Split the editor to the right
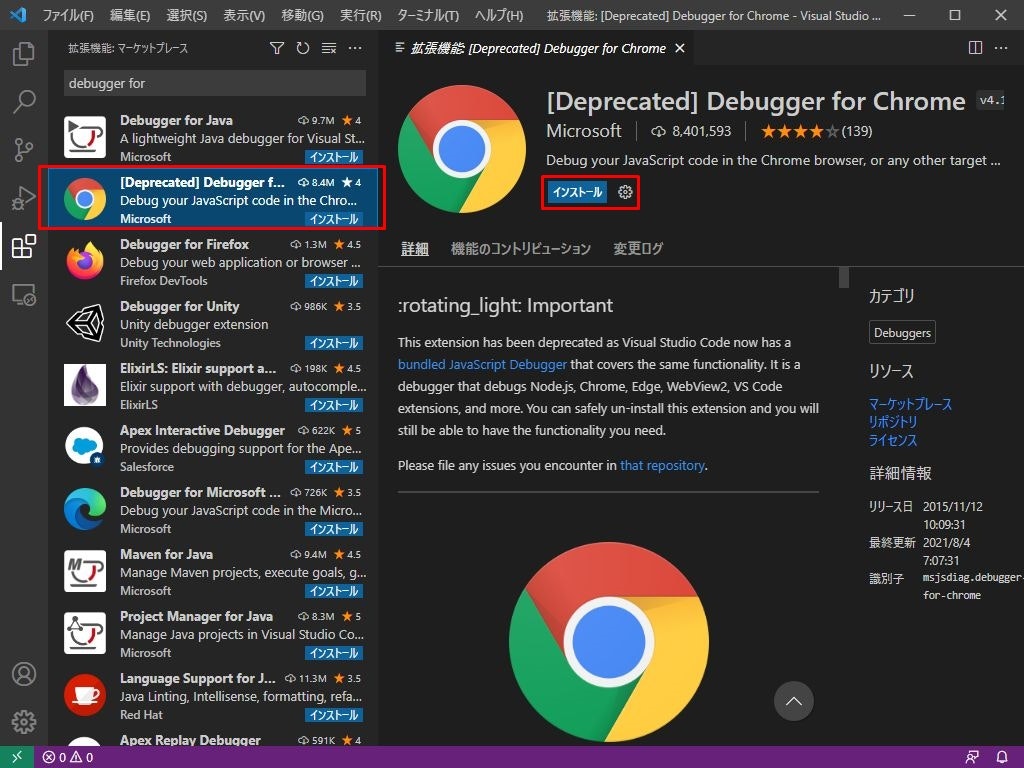 (976, 48)
